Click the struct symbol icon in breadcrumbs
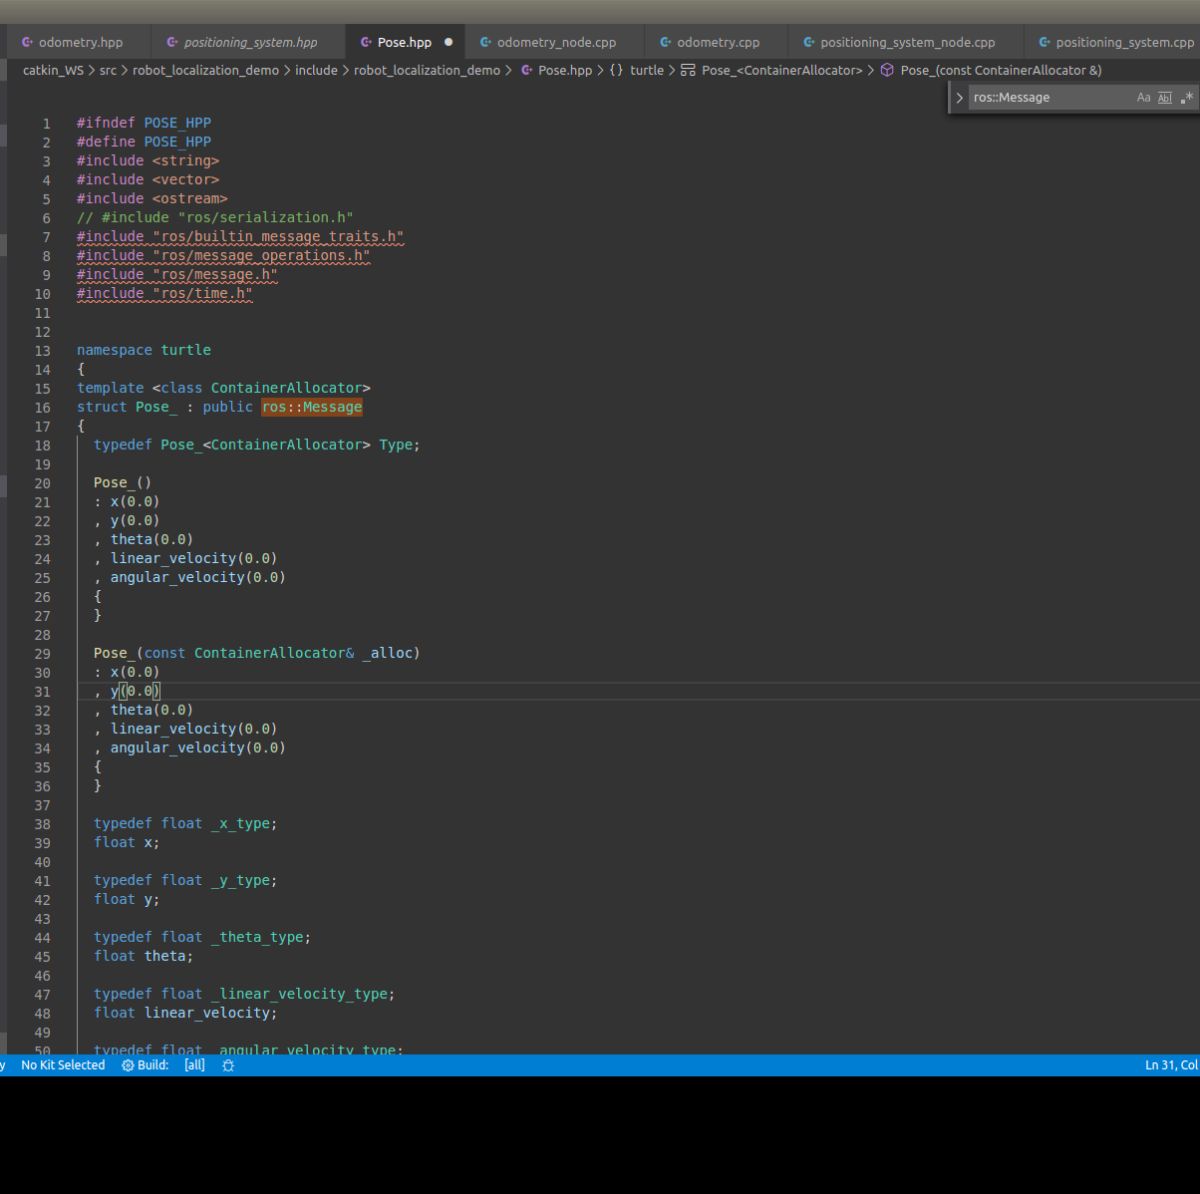Viewport: 1200px width, 1194px height. pyautogui.click(x=688, y=70)
